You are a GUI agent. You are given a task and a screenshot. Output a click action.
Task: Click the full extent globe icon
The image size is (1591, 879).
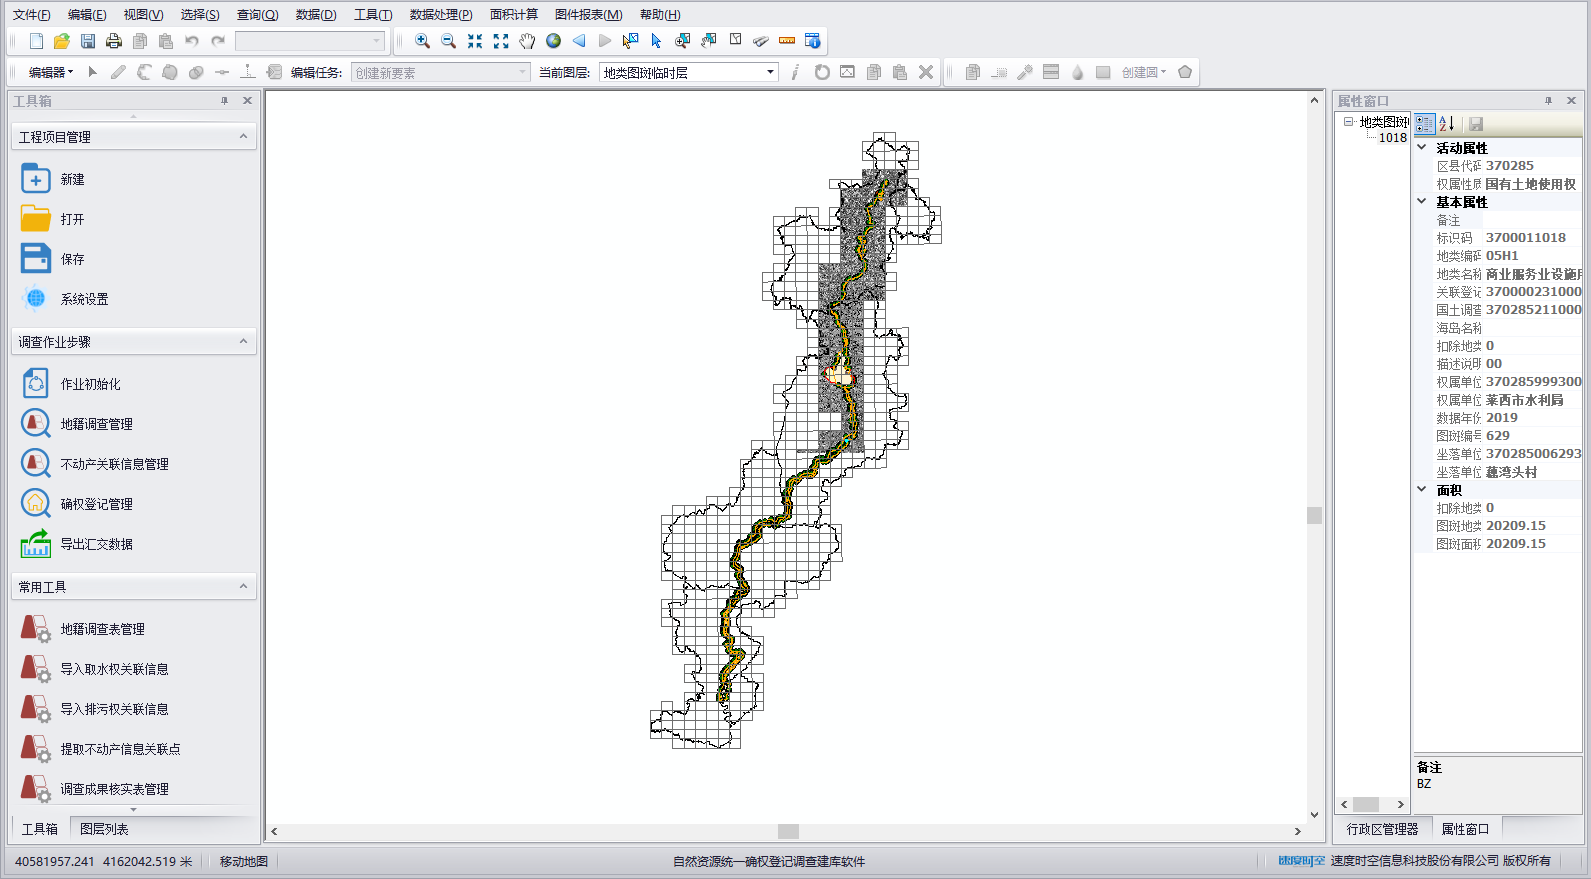tap(553, 41)
